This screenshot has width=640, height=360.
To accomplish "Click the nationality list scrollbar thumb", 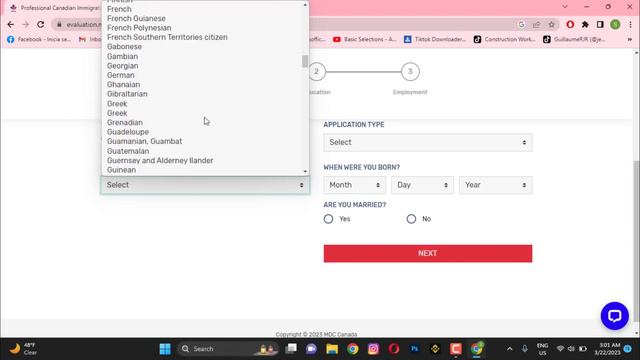I will (305, 61).
